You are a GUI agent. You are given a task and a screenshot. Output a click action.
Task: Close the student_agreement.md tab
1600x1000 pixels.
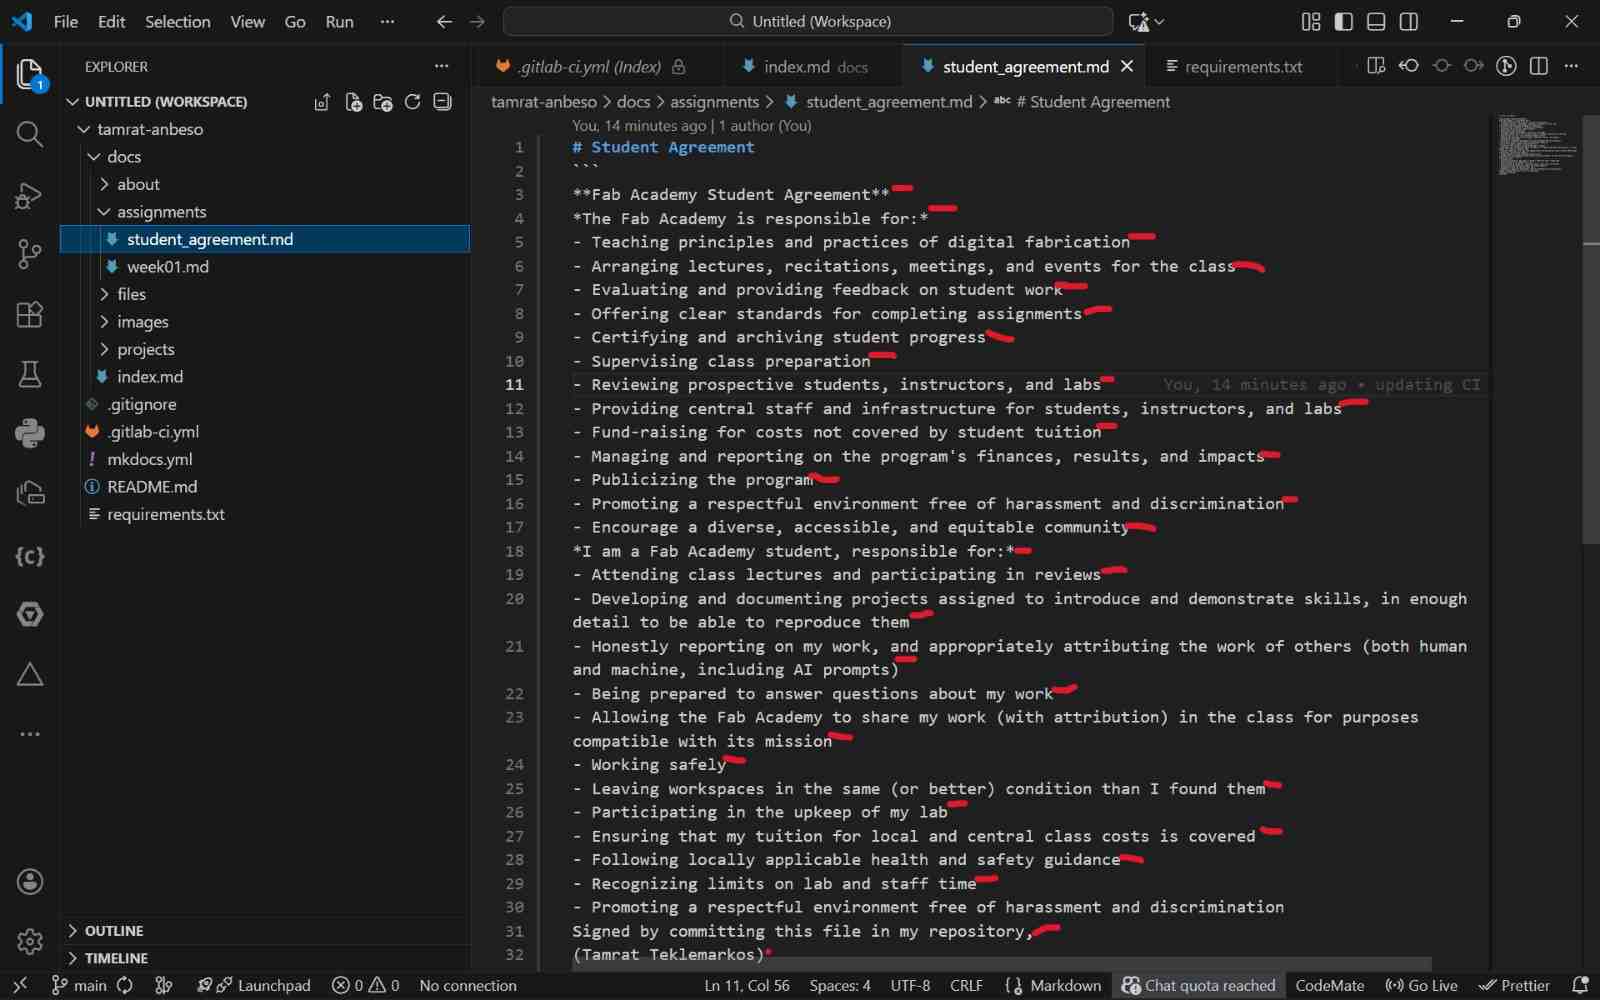pyautogui.click(x=1127, y=66)
